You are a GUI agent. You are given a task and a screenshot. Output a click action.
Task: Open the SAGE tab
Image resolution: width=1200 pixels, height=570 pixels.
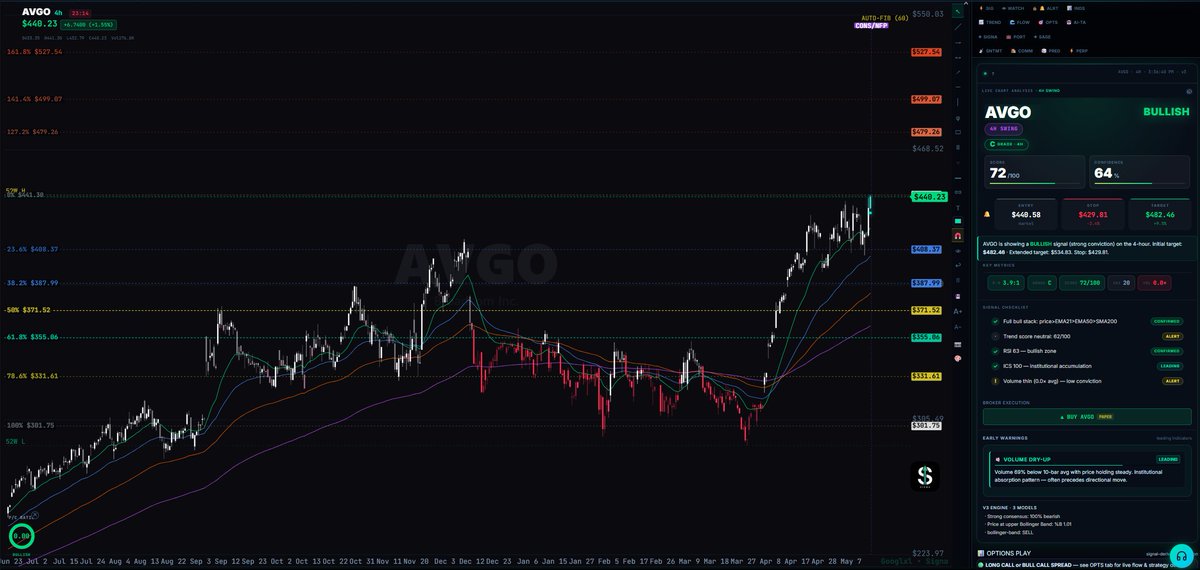(1042, 37)
